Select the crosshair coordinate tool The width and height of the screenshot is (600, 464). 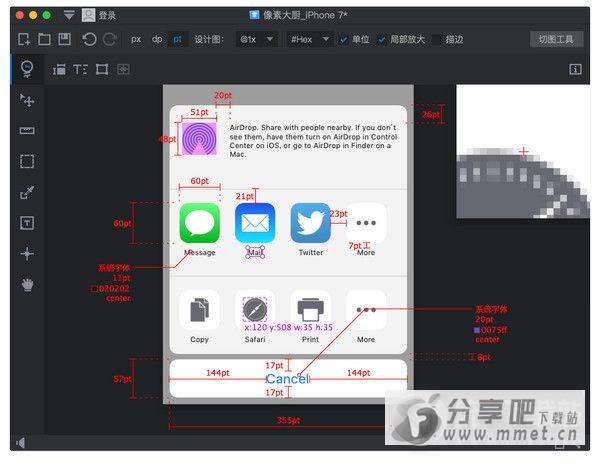pos(27,254)
